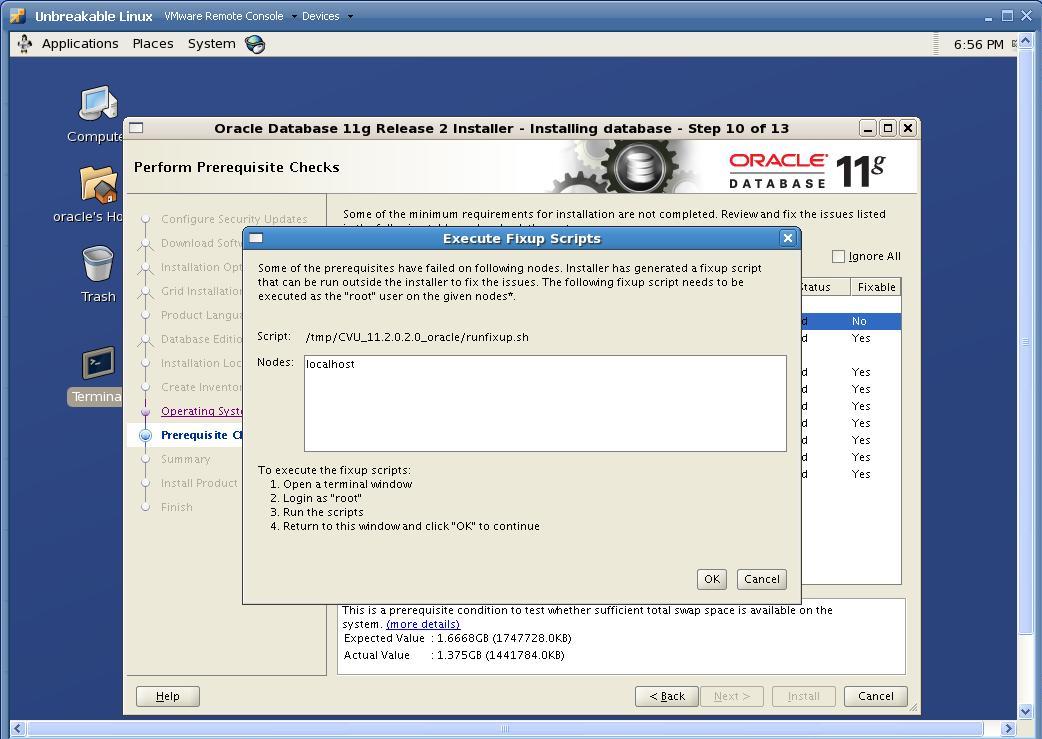Open Oracle installer window menu icon
1042x739 pixels.
tap(136, 128)
